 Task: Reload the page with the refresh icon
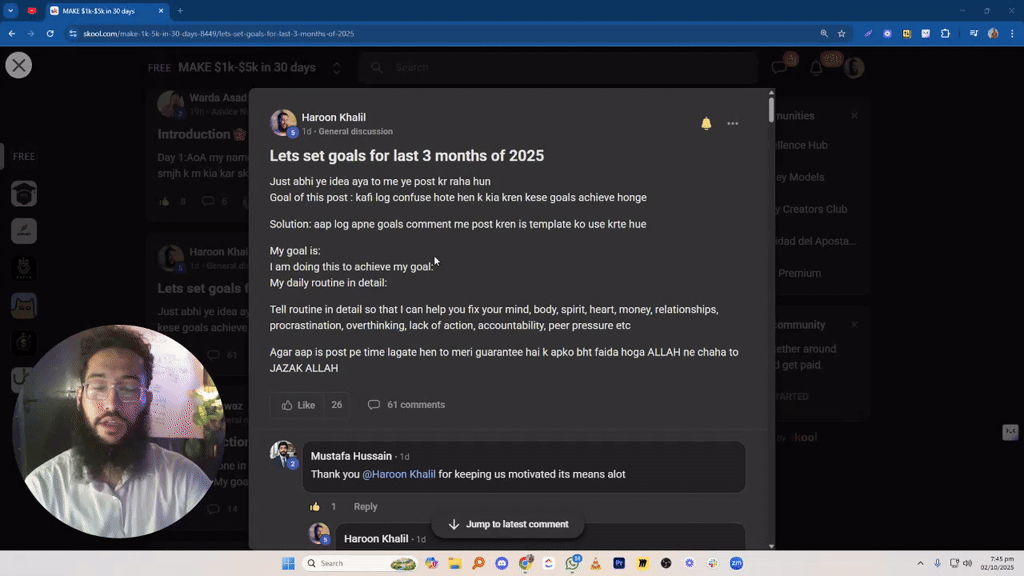50,33
